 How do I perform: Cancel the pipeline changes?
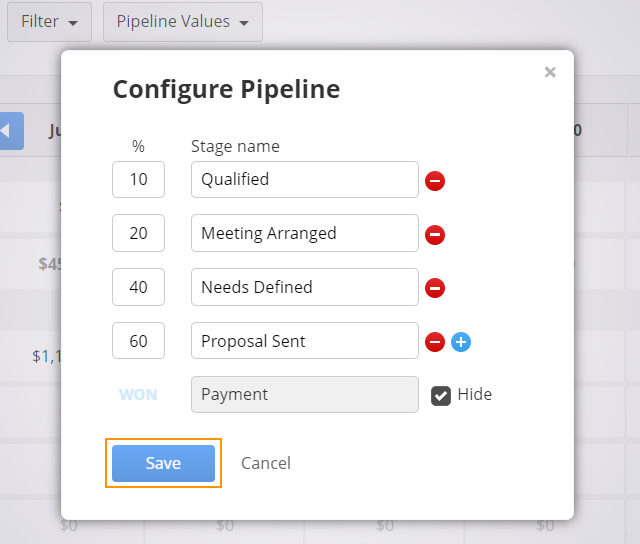coord(266,463)
